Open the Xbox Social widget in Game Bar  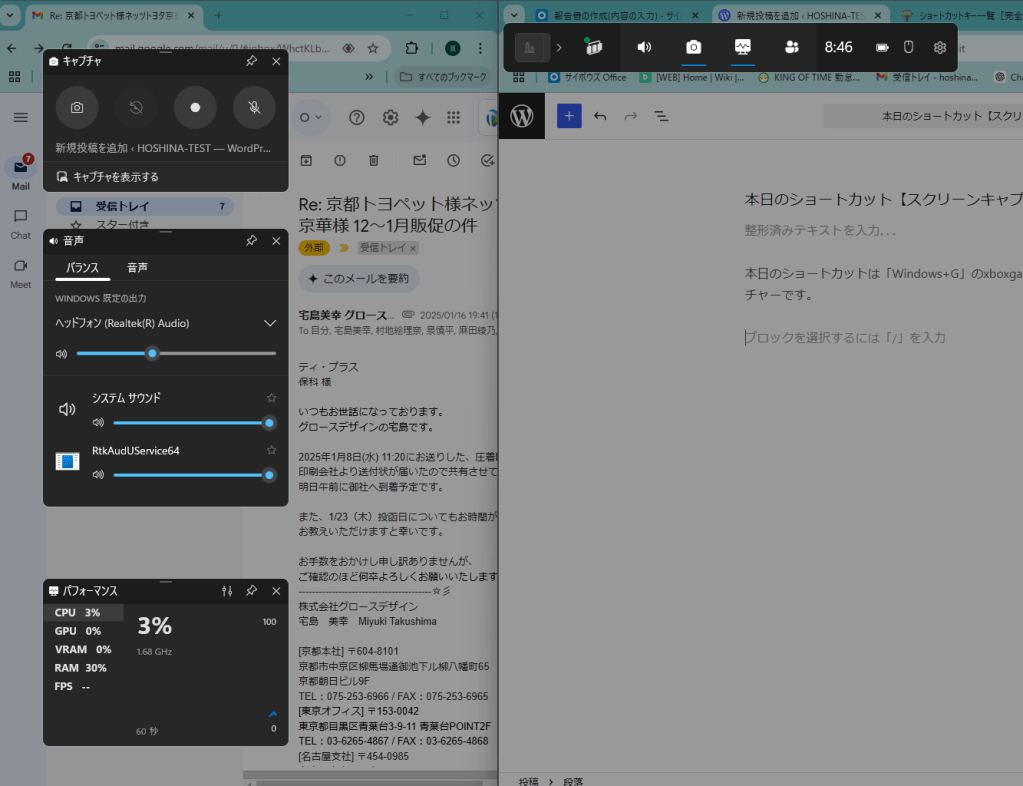click(x=791, y=47)
